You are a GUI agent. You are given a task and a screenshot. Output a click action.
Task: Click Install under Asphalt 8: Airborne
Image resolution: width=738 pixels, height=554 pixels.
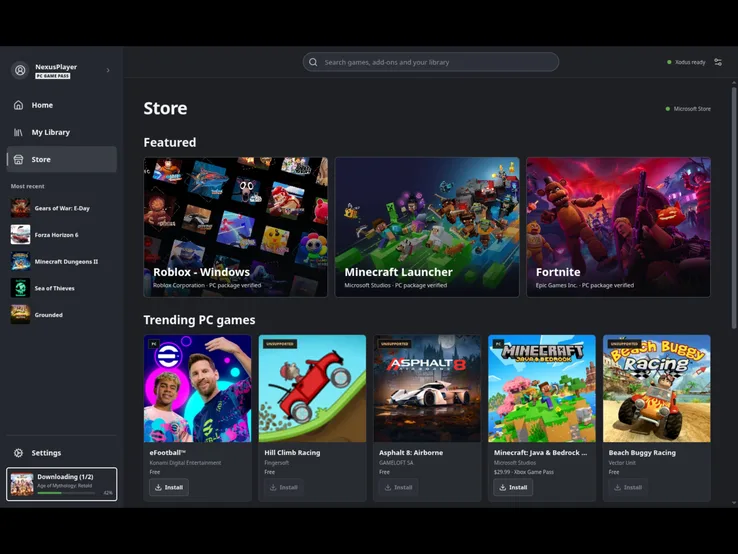399,487
